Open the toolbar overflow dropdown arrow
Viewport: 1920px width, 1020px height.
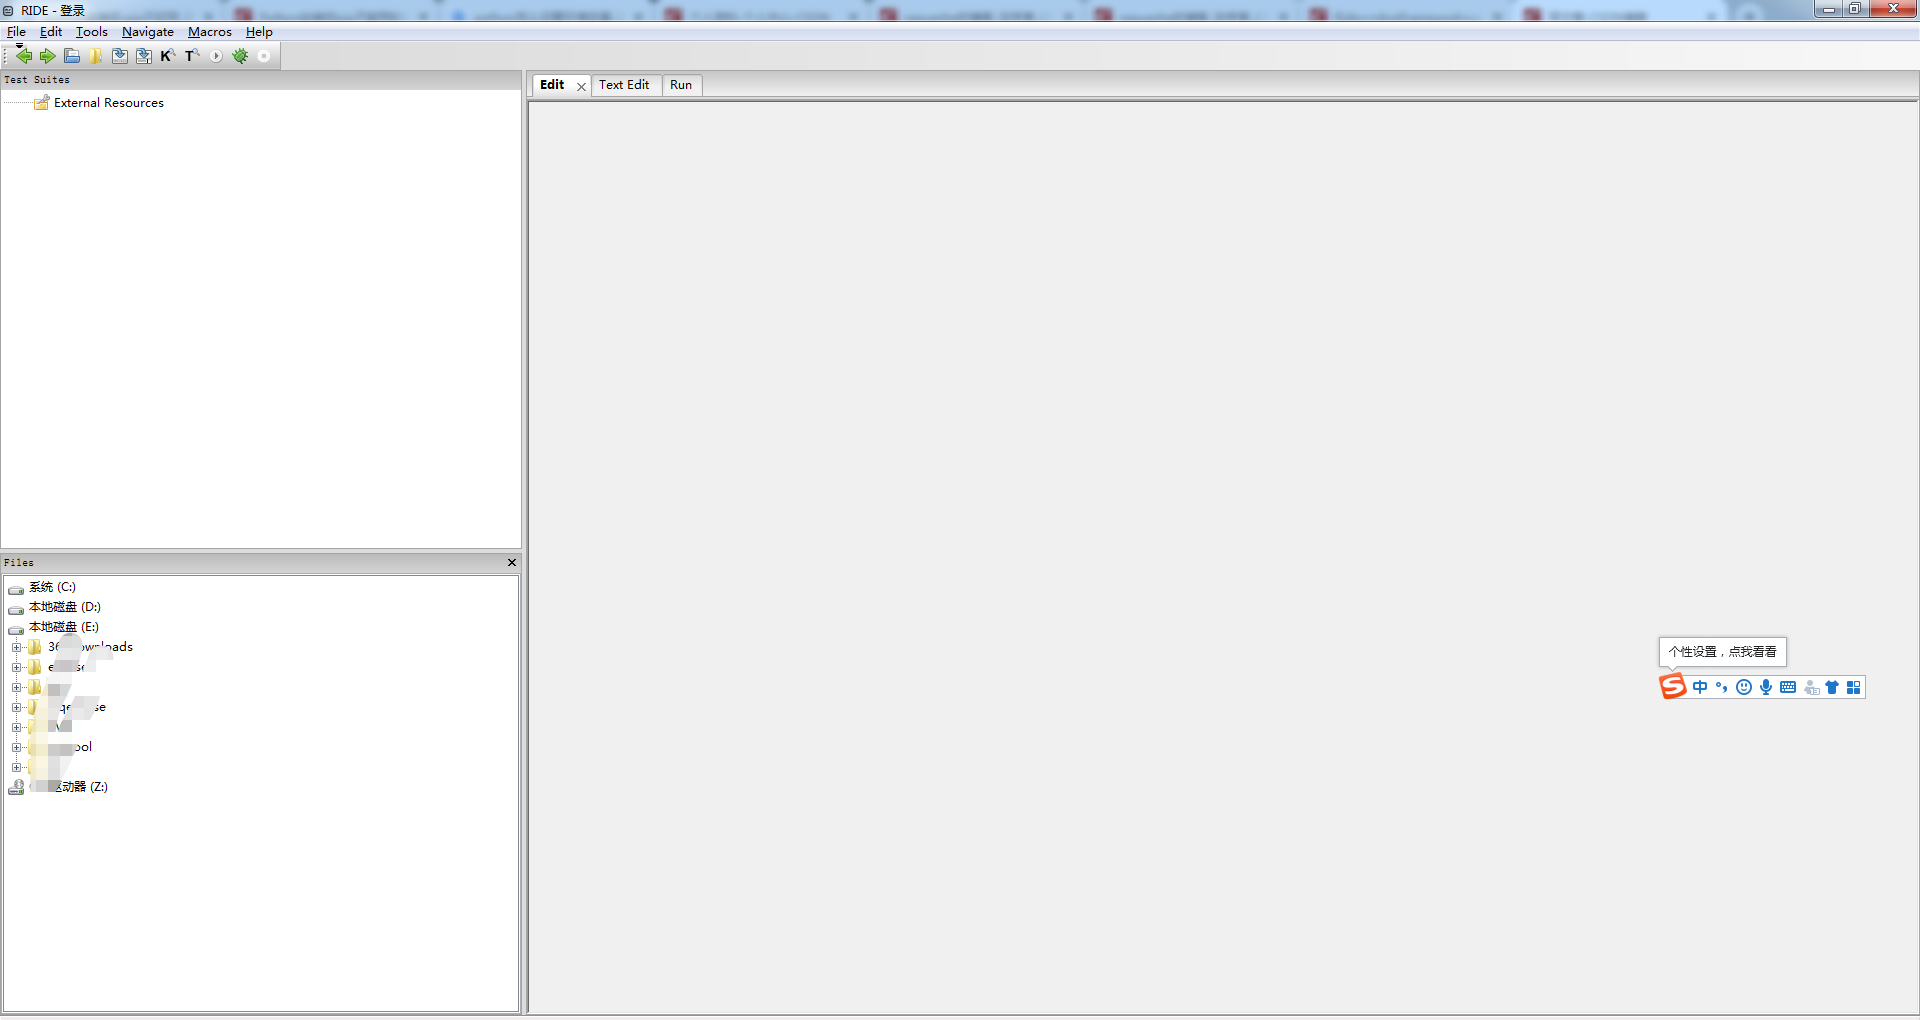pos(18,46)
